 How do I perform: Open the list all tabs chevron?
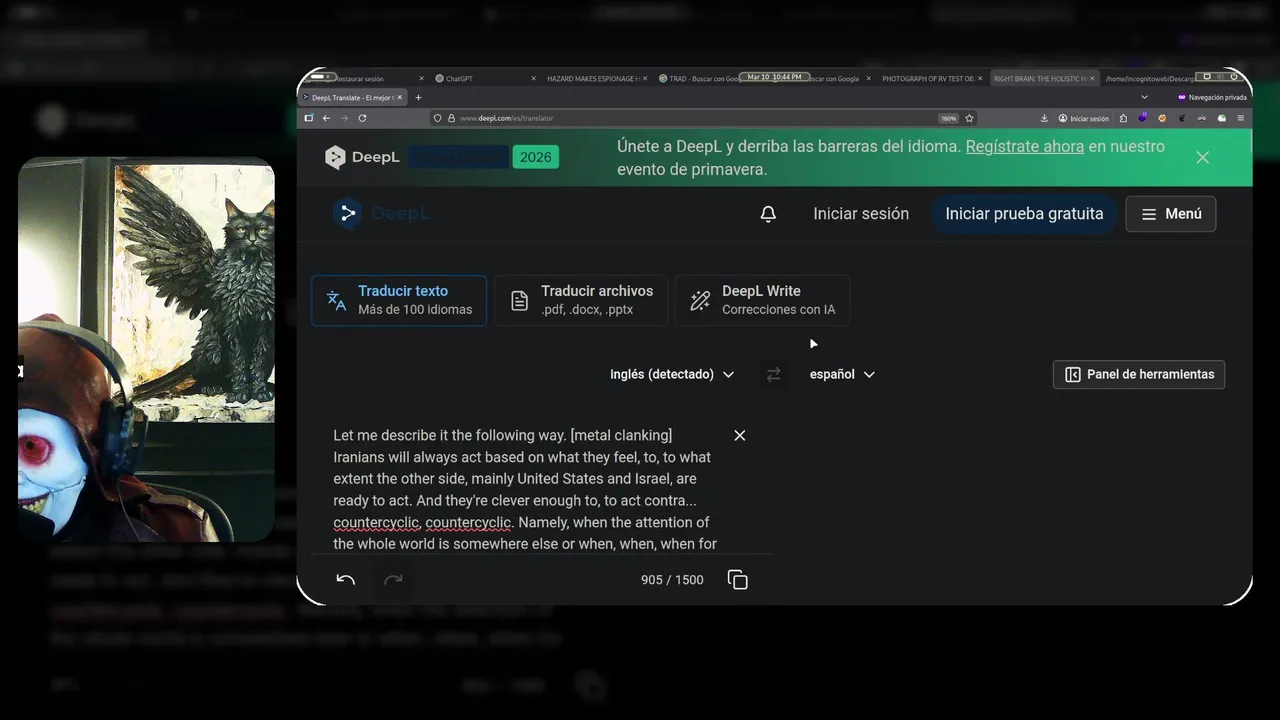pyautogui.click(x=1144, y=97)
